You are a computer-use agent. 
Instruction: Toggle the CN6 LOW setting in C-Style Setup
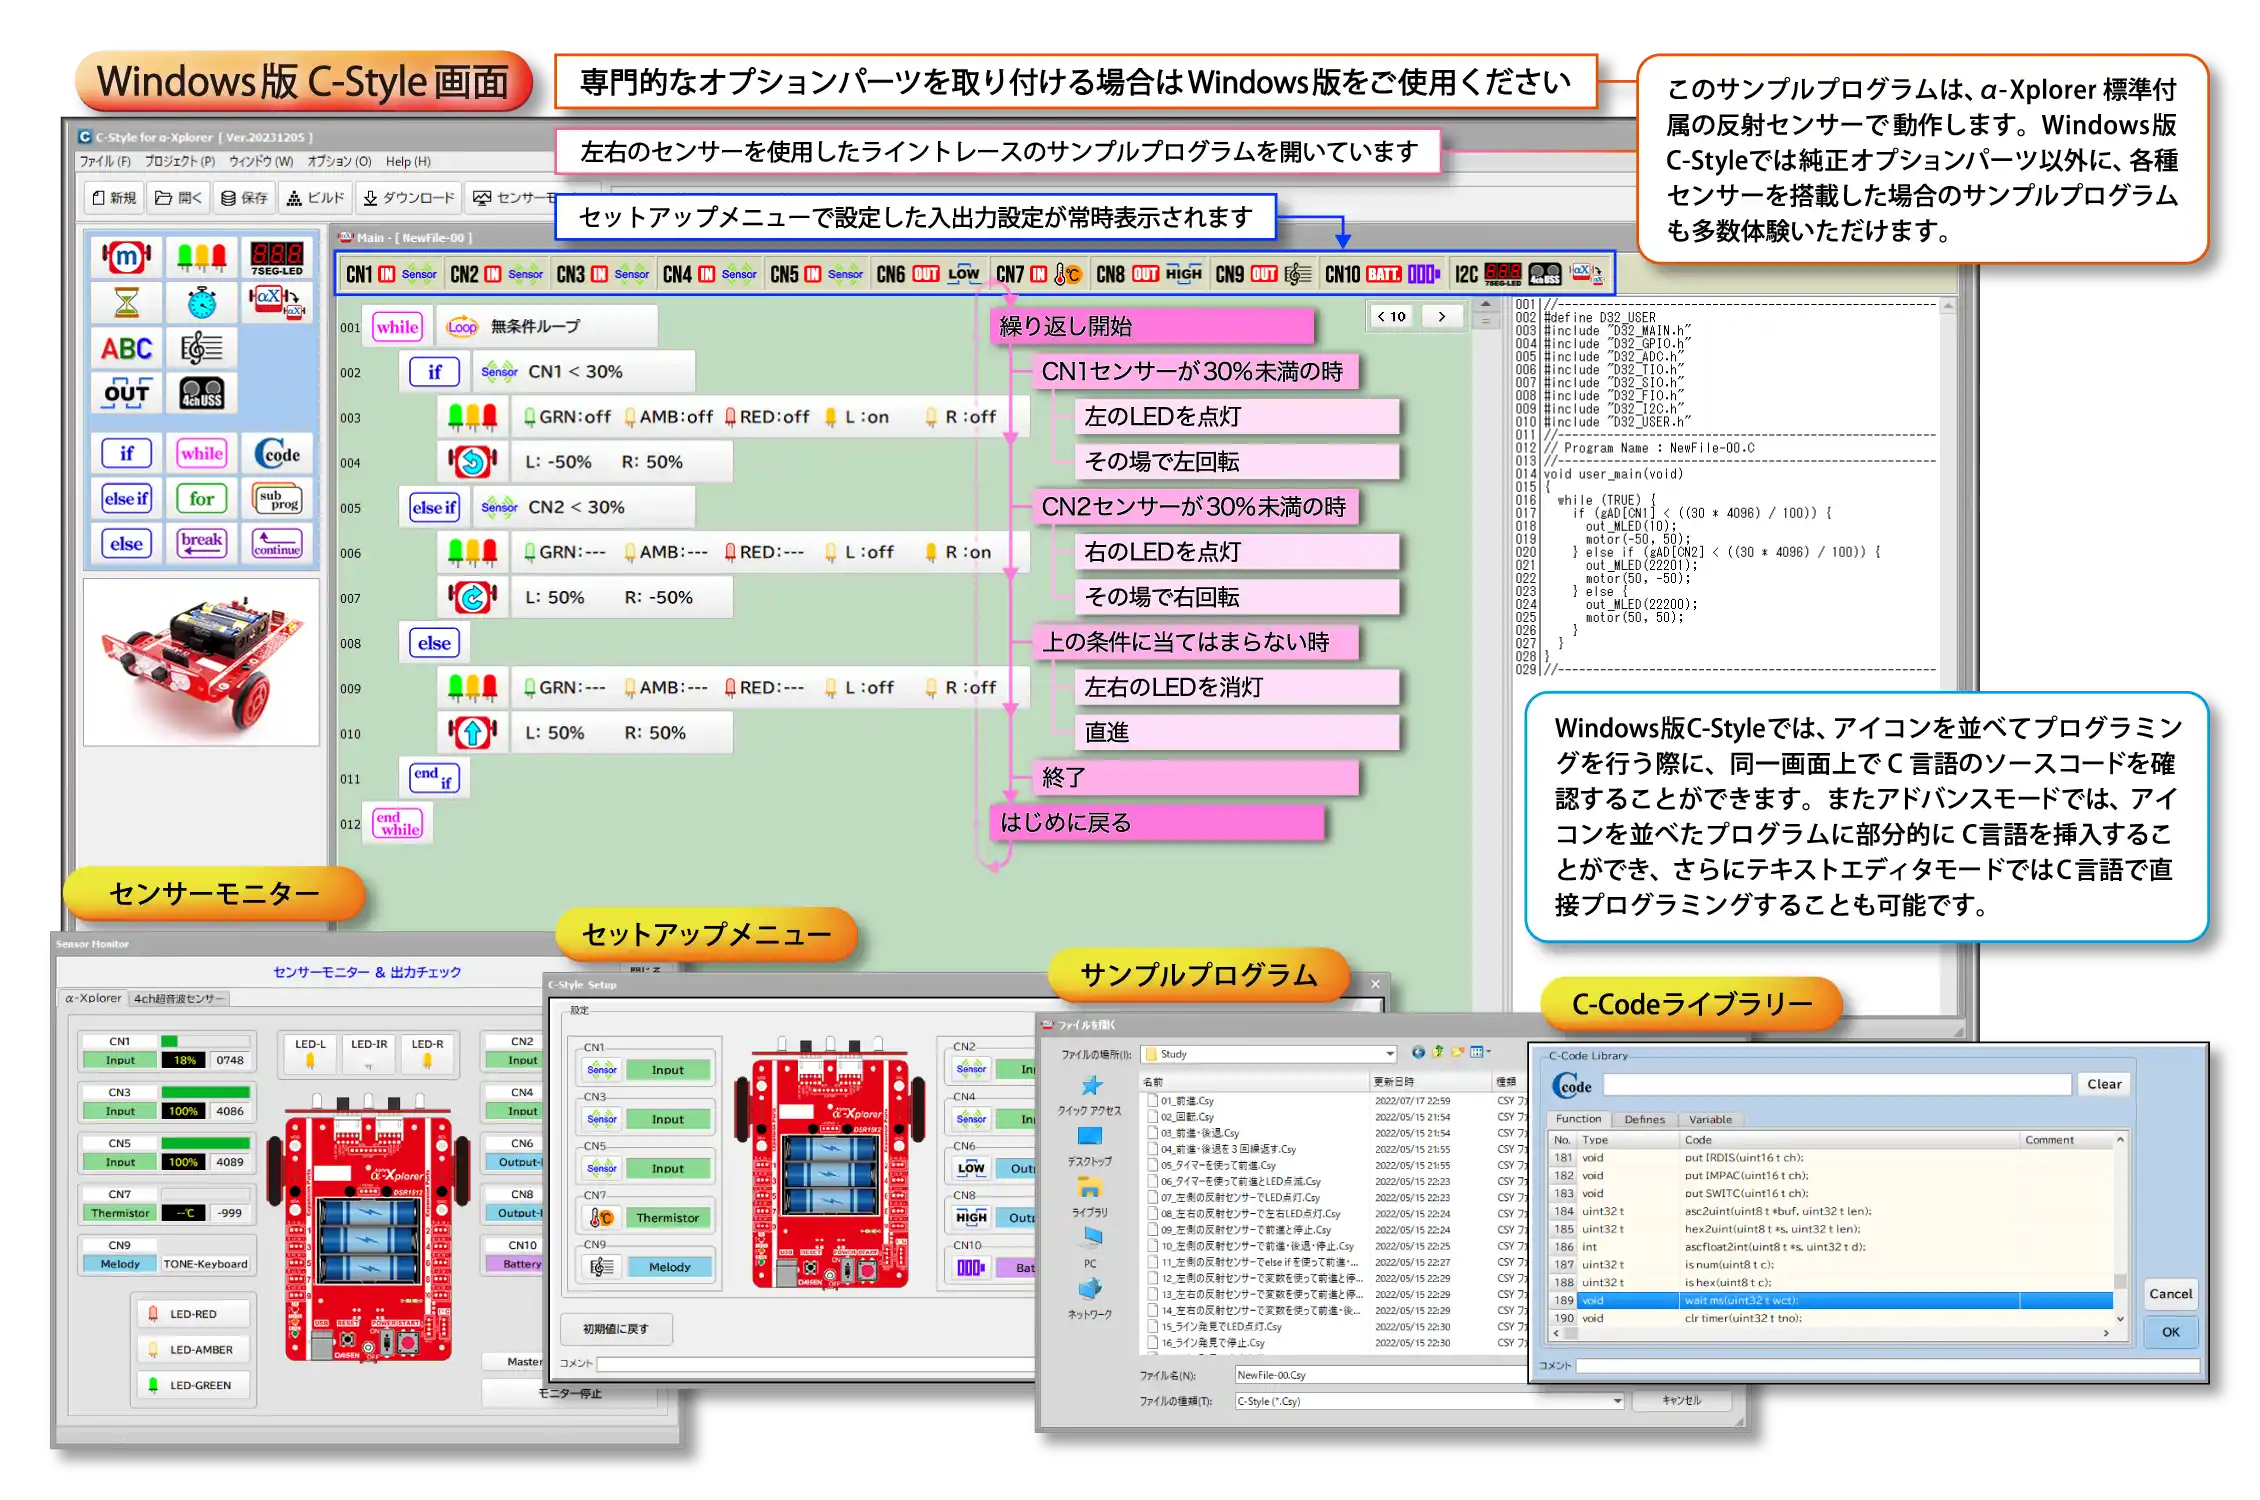pyautogui.click(x=971, y=1168)
